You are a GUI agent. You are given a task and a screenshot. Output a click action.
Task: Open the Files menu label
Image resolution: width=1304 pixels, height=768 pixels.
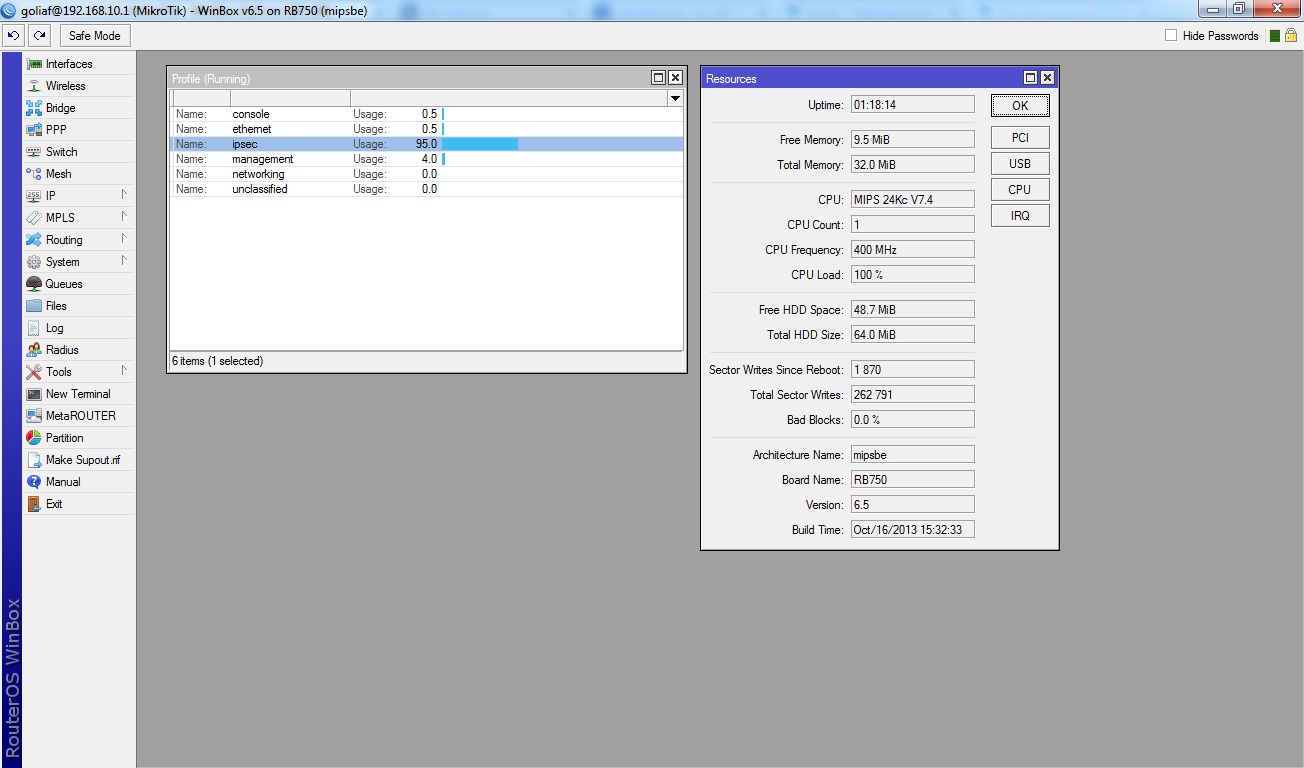(56, 306)
